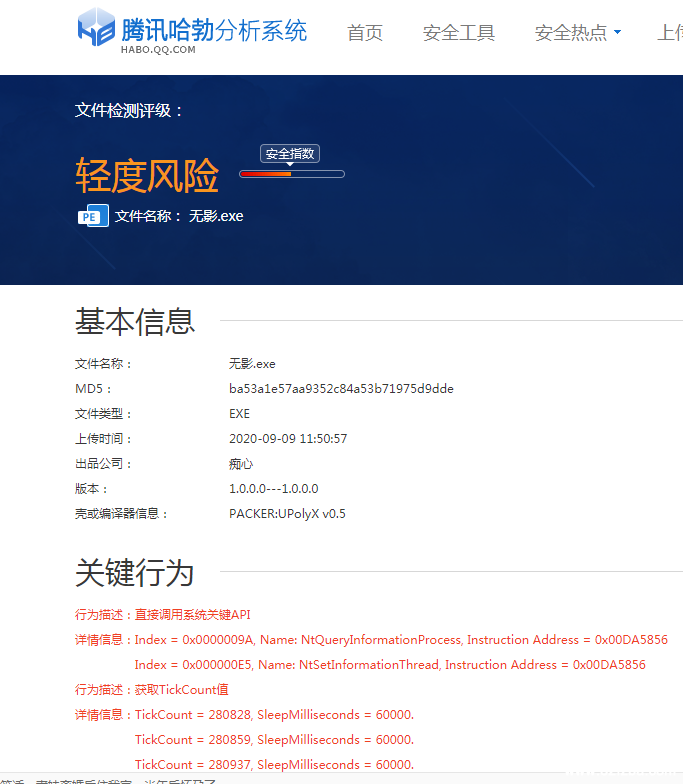Click the 关键行为 section heading
The width and height of the screenshot is (683, 784).
coord(135,573)
